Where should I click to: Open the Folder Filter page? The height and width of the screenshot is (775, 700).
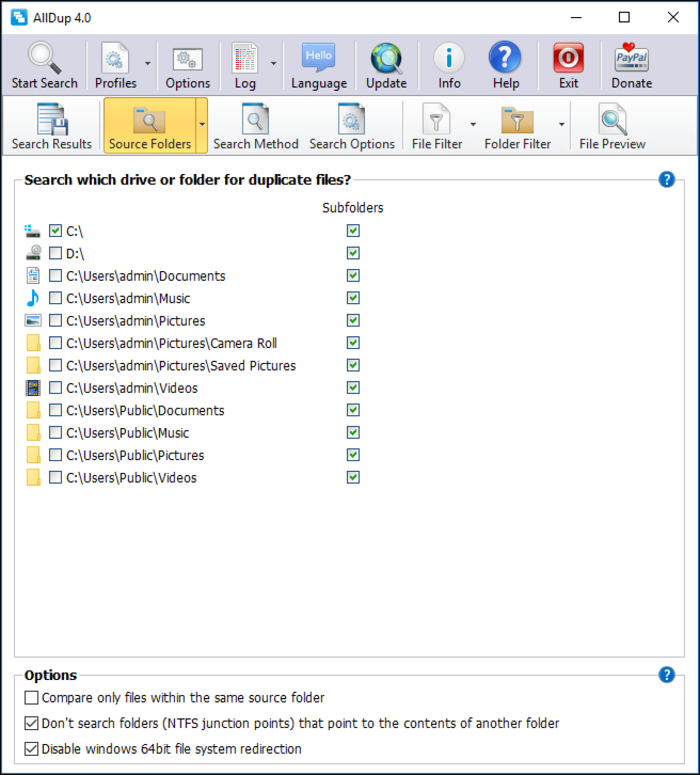pos(517,126)
